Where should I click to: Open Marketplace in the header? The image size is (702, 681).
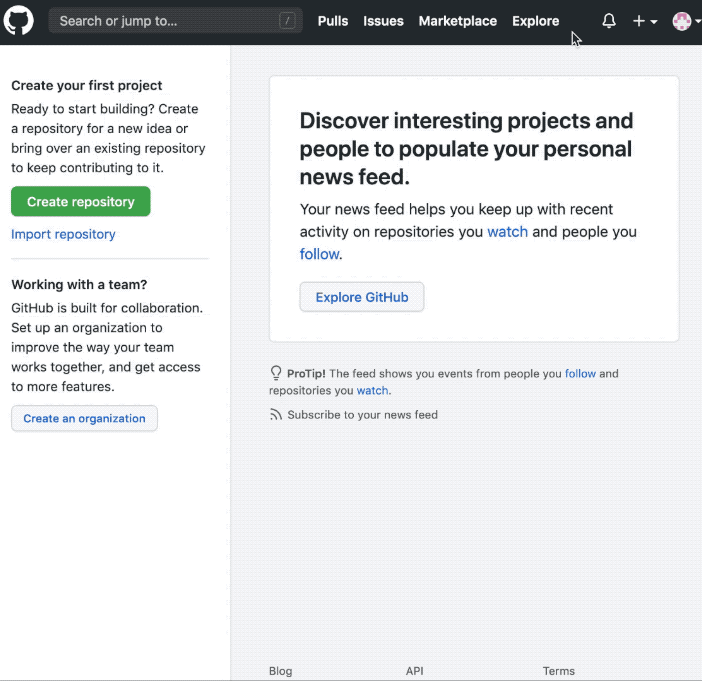click(458, 21)
